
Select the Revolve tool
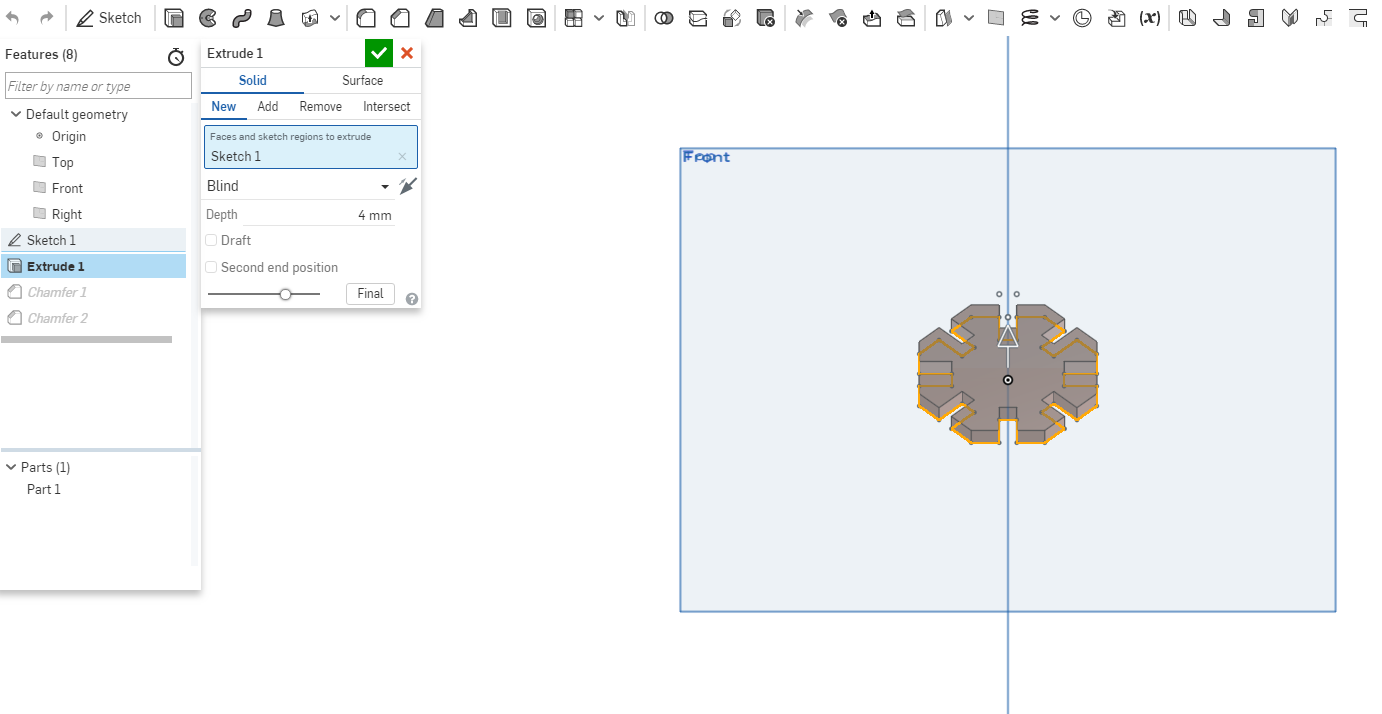(x=208, y=18)
